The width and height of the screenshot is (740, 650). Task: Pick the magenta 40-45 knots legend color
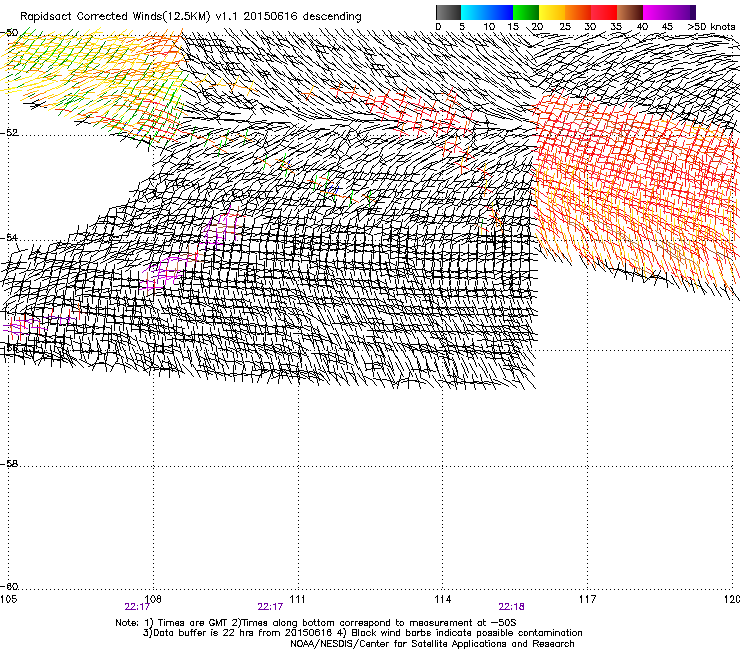click(656, 12)
